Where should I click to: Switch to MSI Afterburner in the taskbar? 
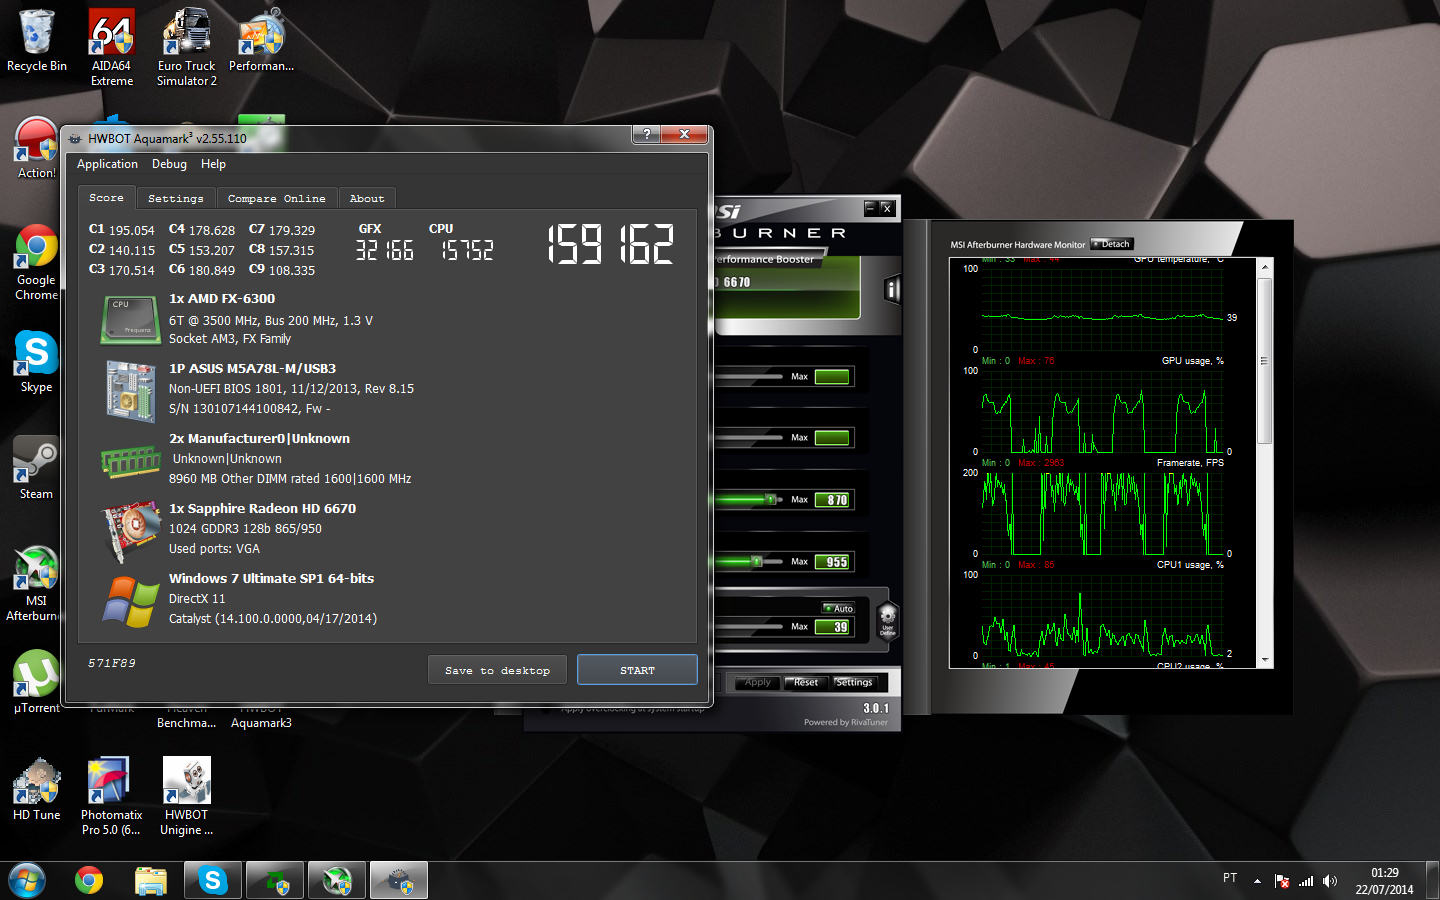tap(337, 881)
